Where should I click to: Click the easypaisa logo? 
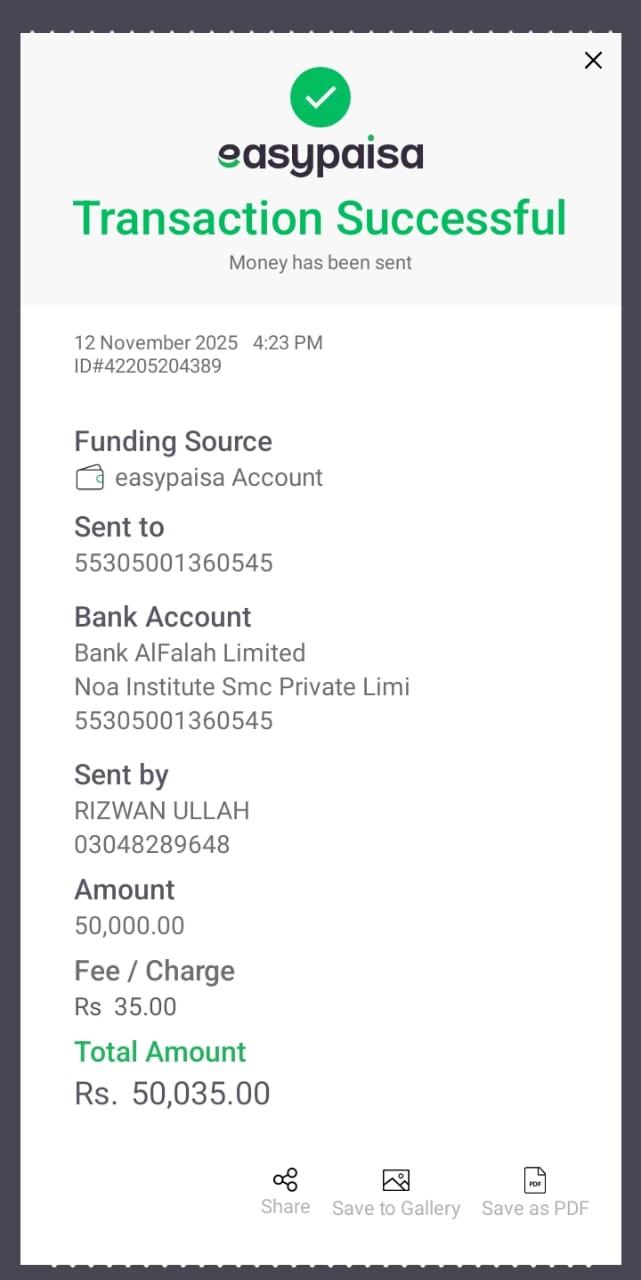click(x=320, y=157)
